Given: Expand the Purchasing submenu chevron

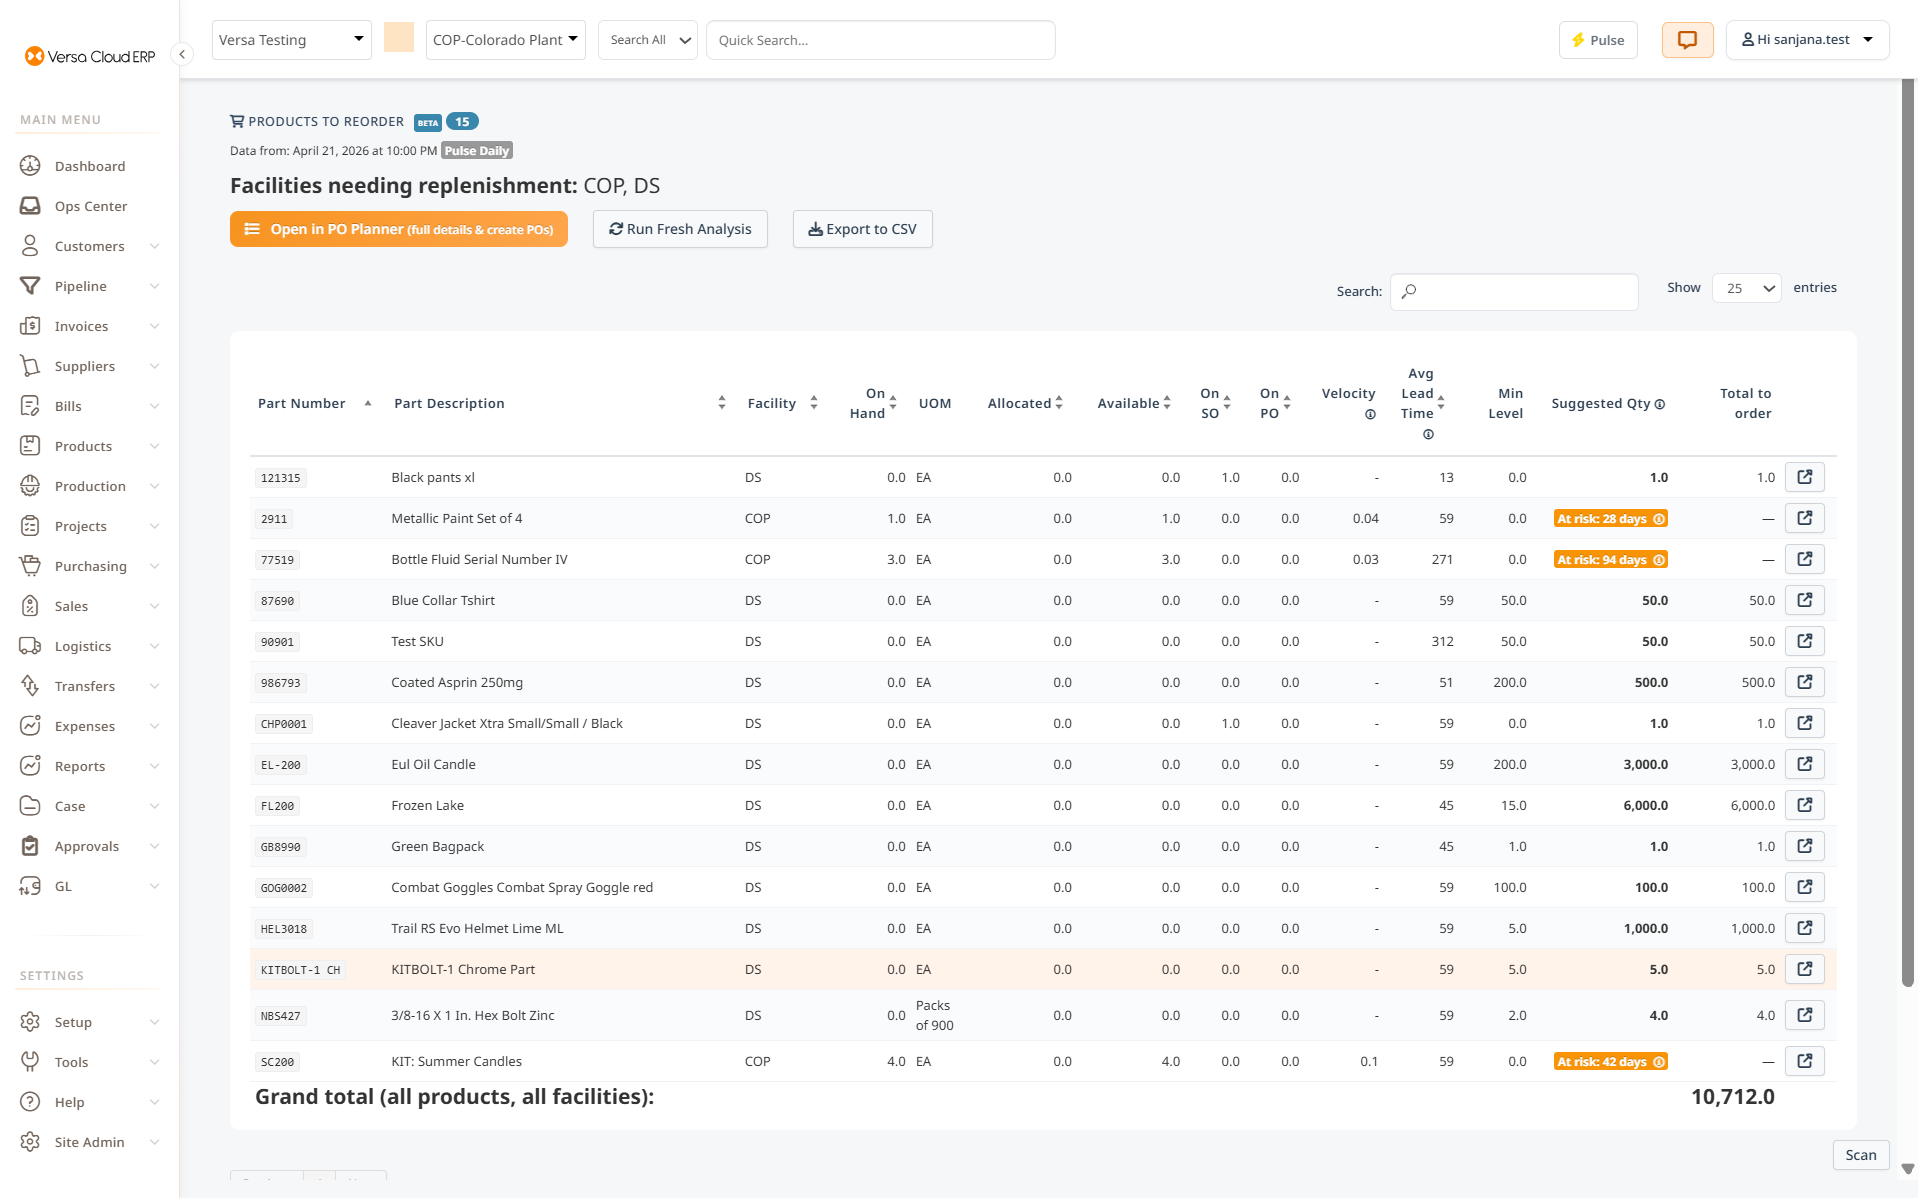Looking at the screenshot, I should 154,566.
